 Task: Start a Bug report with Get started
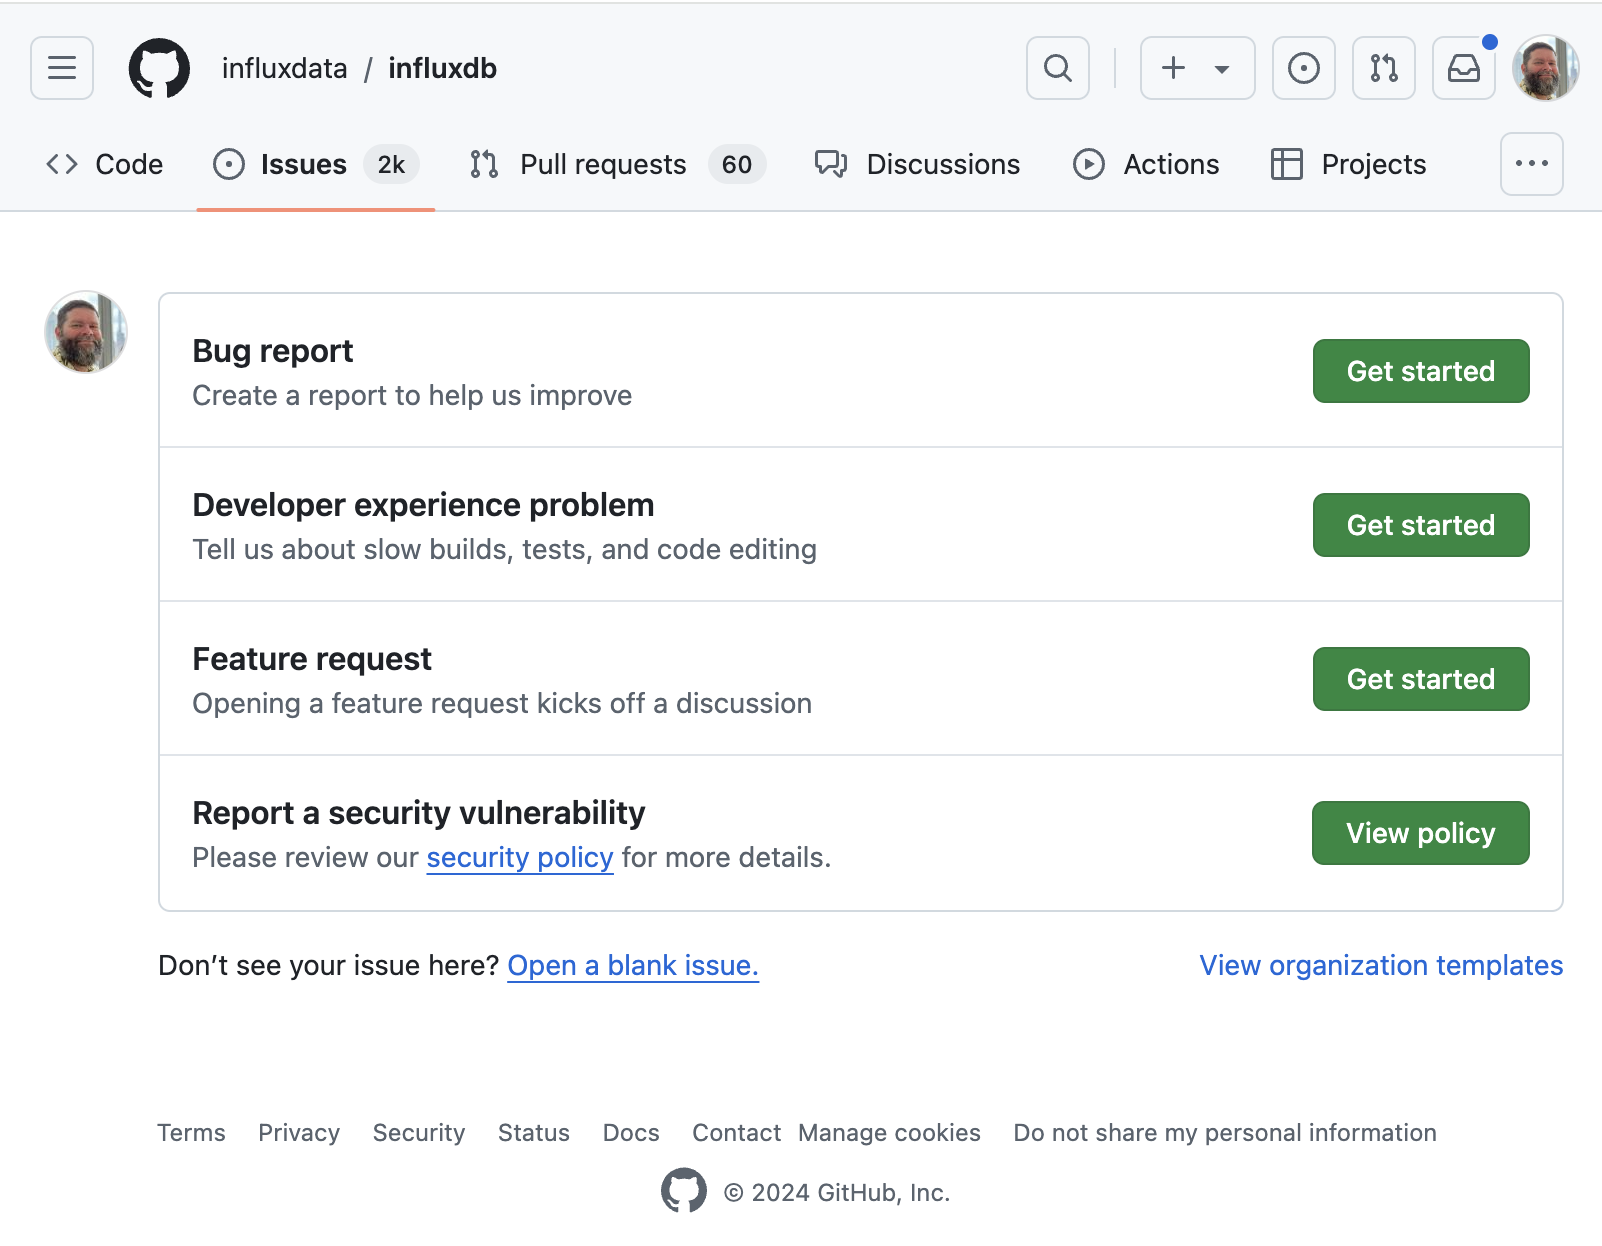[1420, 371]
